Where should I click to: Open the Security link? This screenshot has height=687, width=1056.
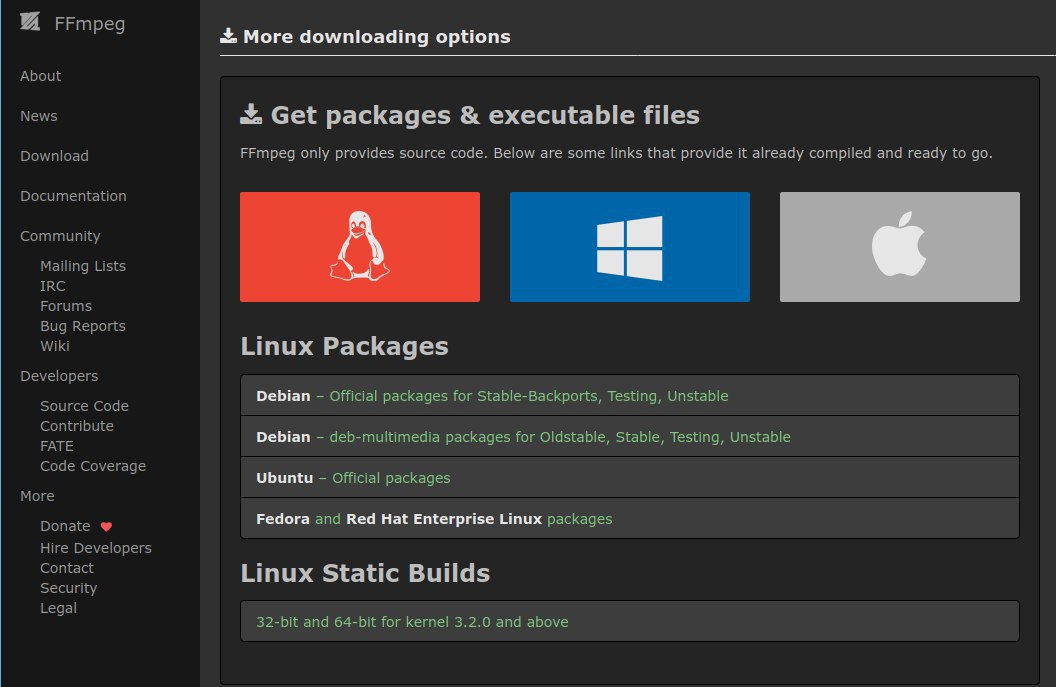[69, 588]
